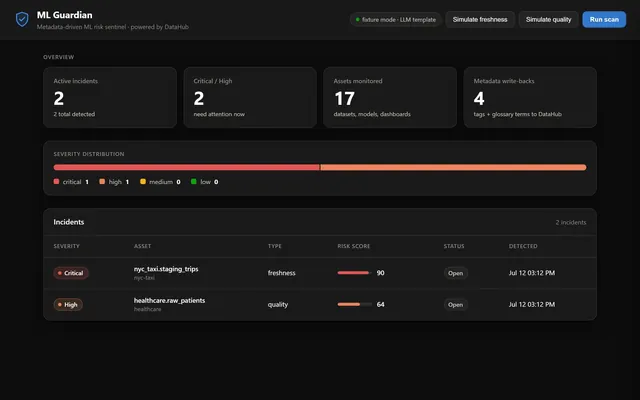The width and height of the screenshot is (640, 400).
Task: Click the Critical severity badge
Action: tap(71, 273)
